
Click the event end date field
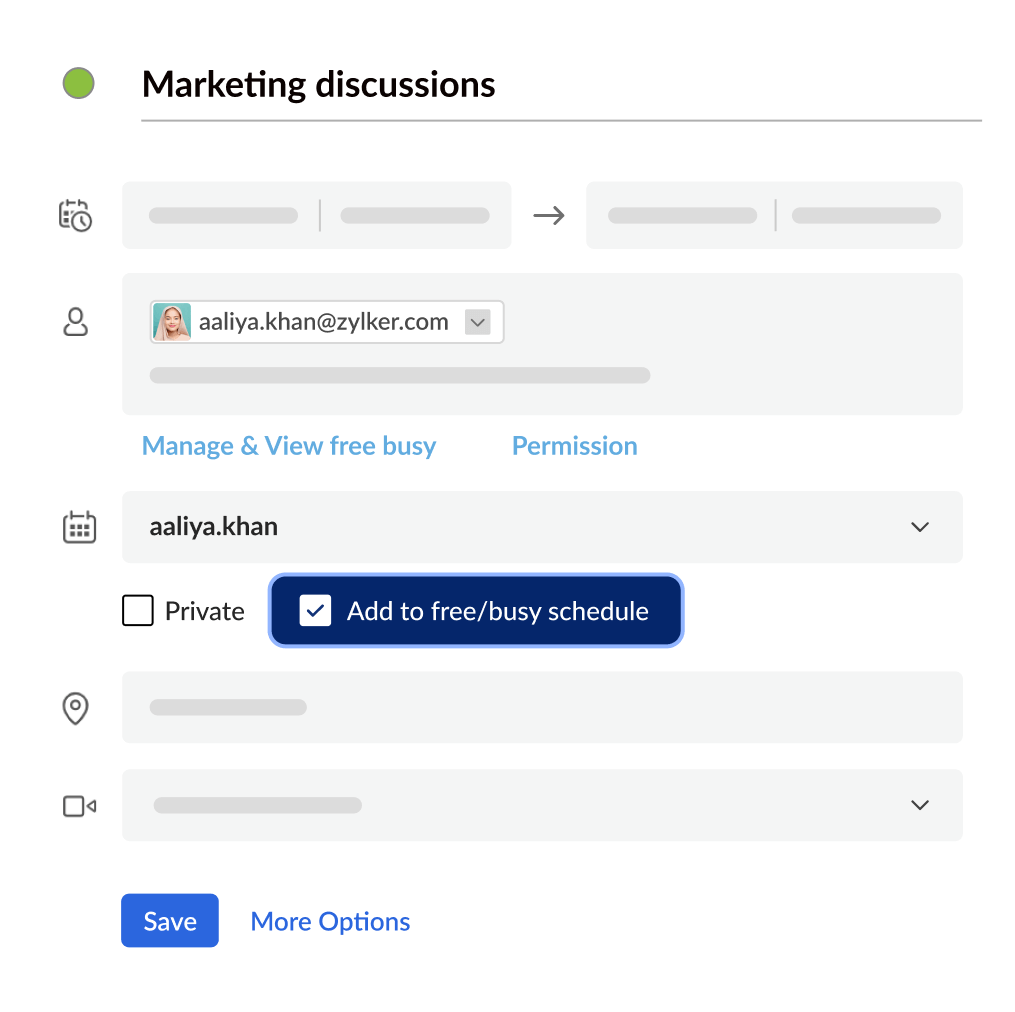pyautogui.click(x=681, y=215)
